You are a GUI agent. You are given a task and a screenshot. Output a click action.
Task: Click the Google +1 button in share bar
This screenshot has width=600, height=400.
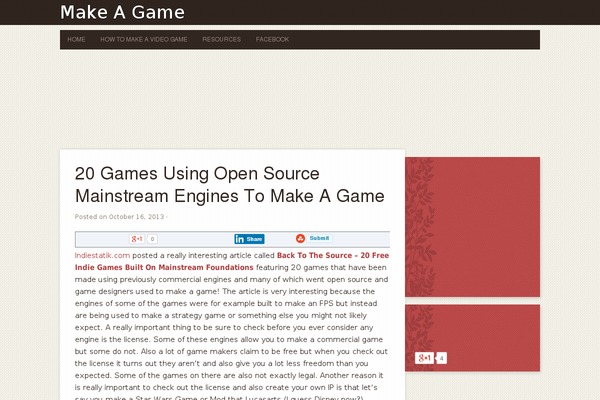coord(137,239)
